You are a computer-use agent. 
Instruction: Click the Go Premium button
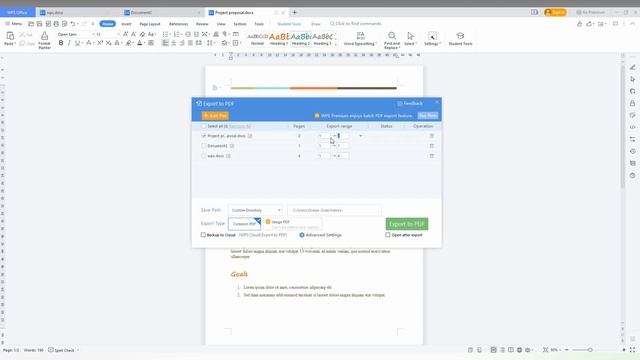pyautogui.click(x=590, y=12)
